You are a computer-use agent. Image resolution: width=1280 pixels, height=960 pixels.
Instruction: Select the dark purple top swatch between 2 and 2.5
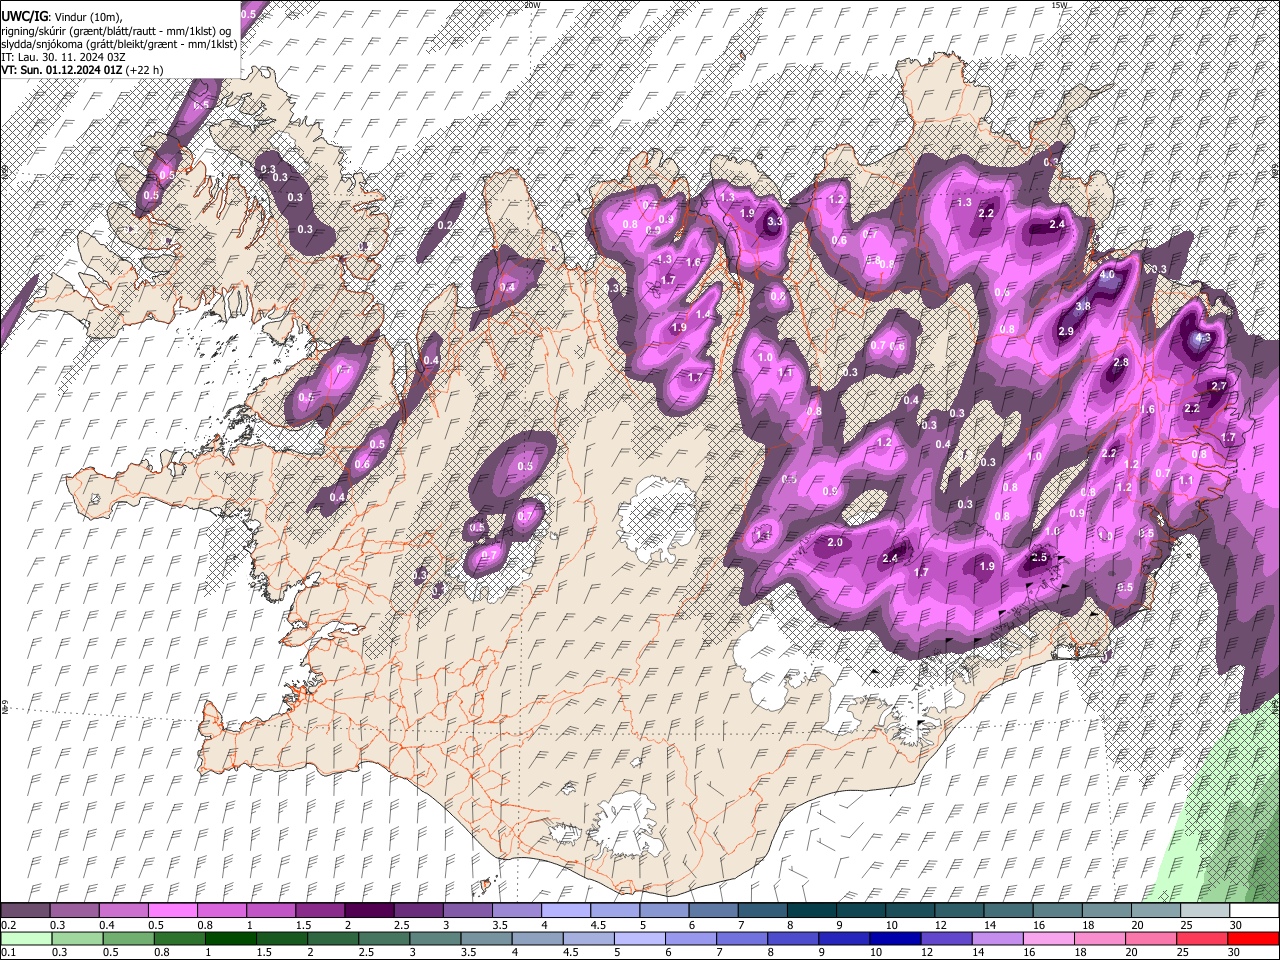(x=369, y=910)
